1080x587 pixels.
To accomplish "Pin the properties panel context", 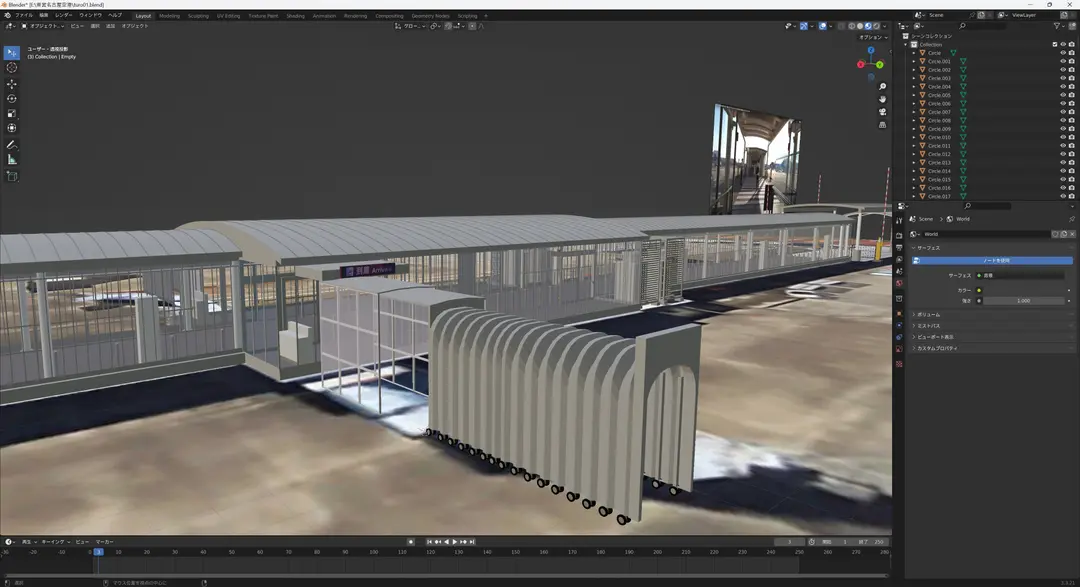I will (1071, 219).
